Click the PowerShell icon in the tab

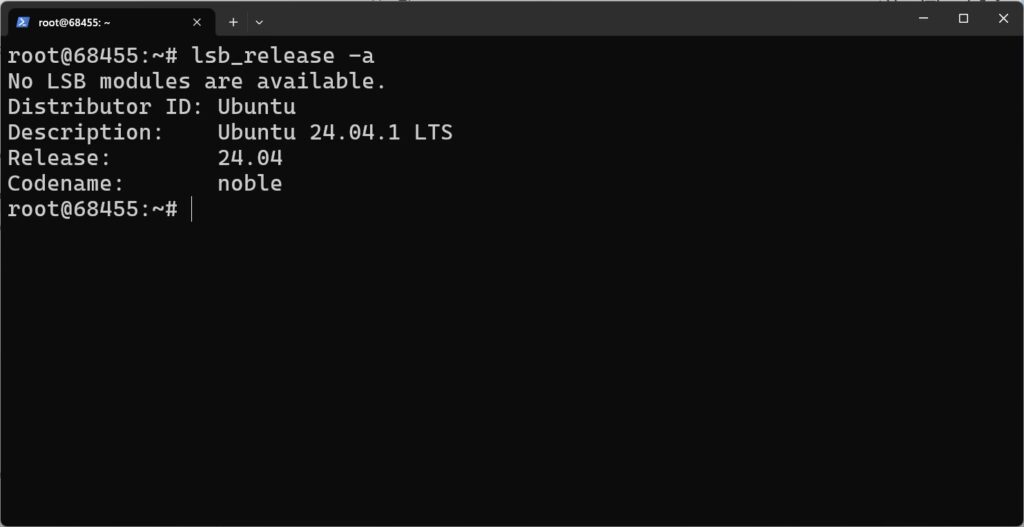point(23,21)
